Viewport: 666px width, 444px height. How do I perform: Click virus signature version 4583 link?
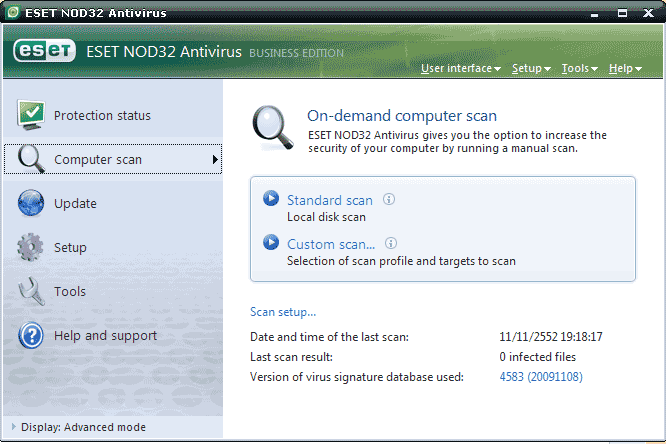click(540, 377)
